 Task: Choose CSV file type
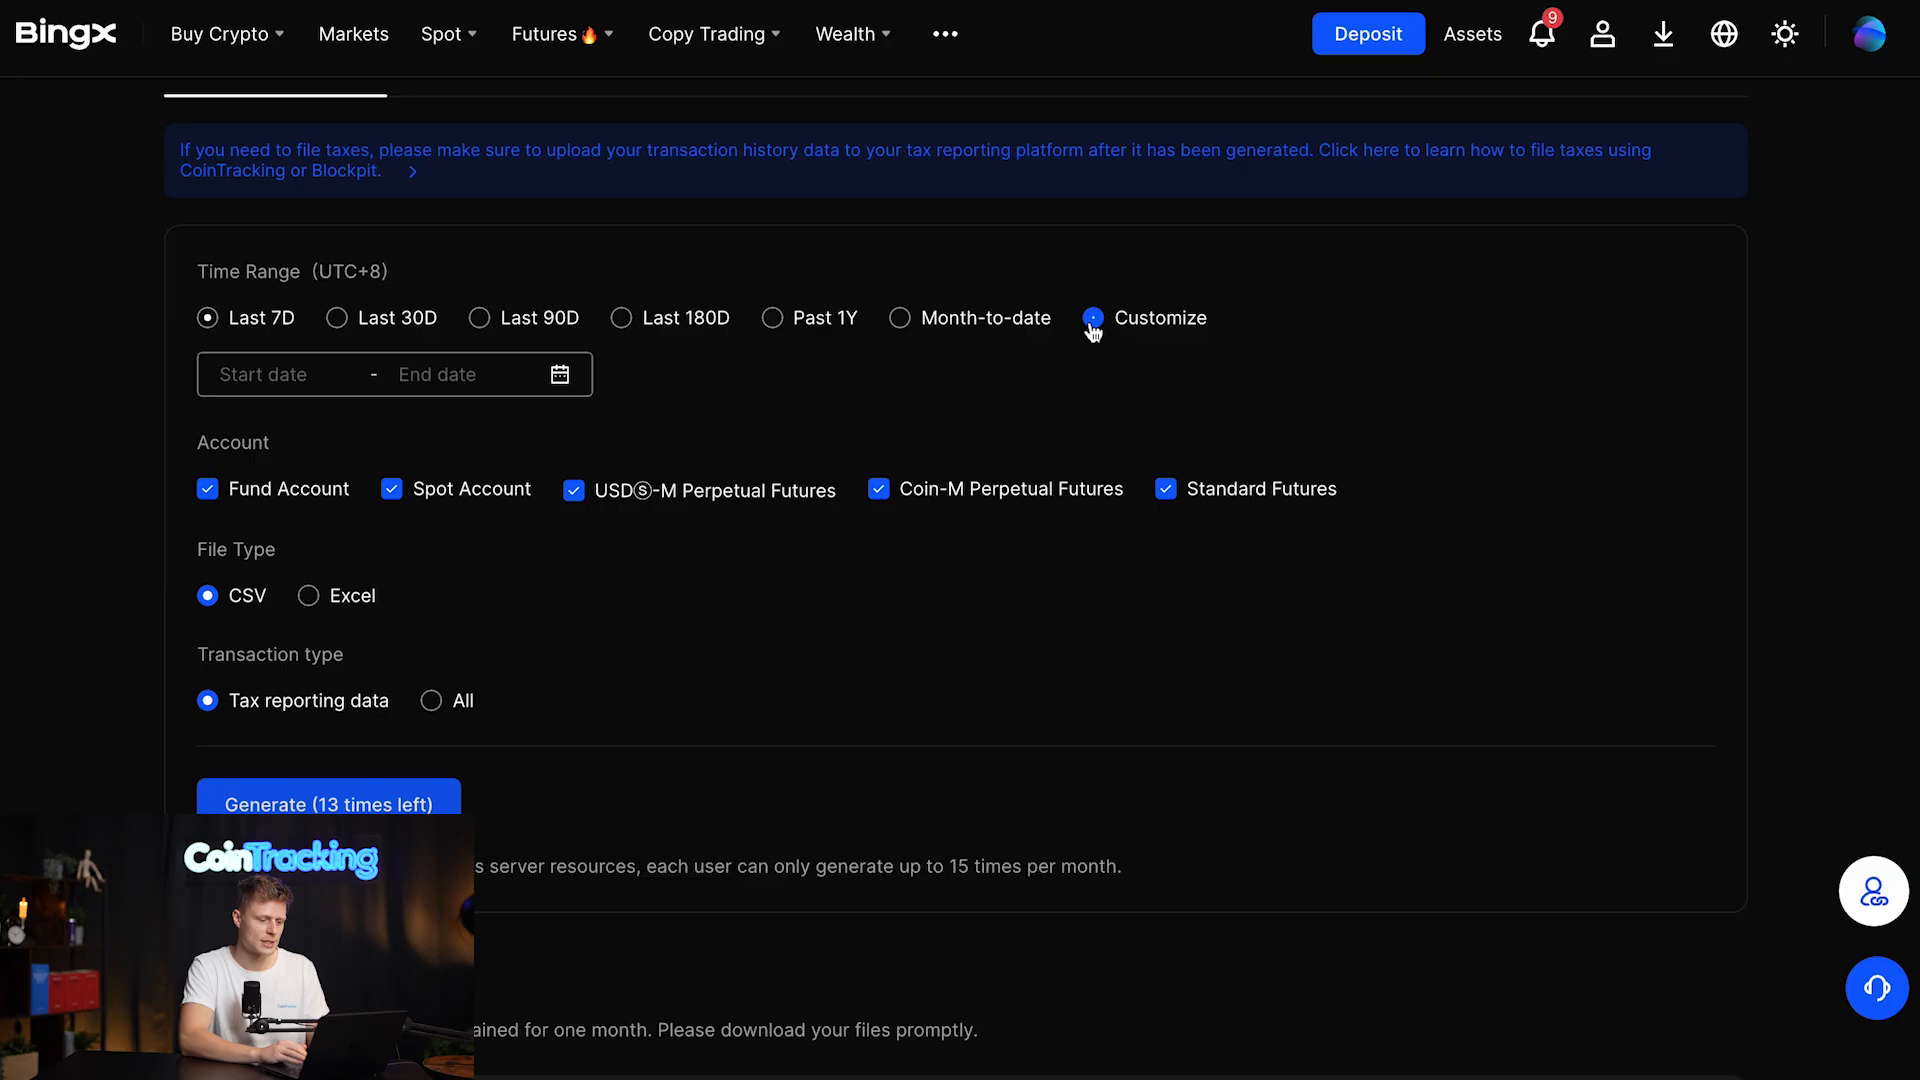tap(232, 596)
